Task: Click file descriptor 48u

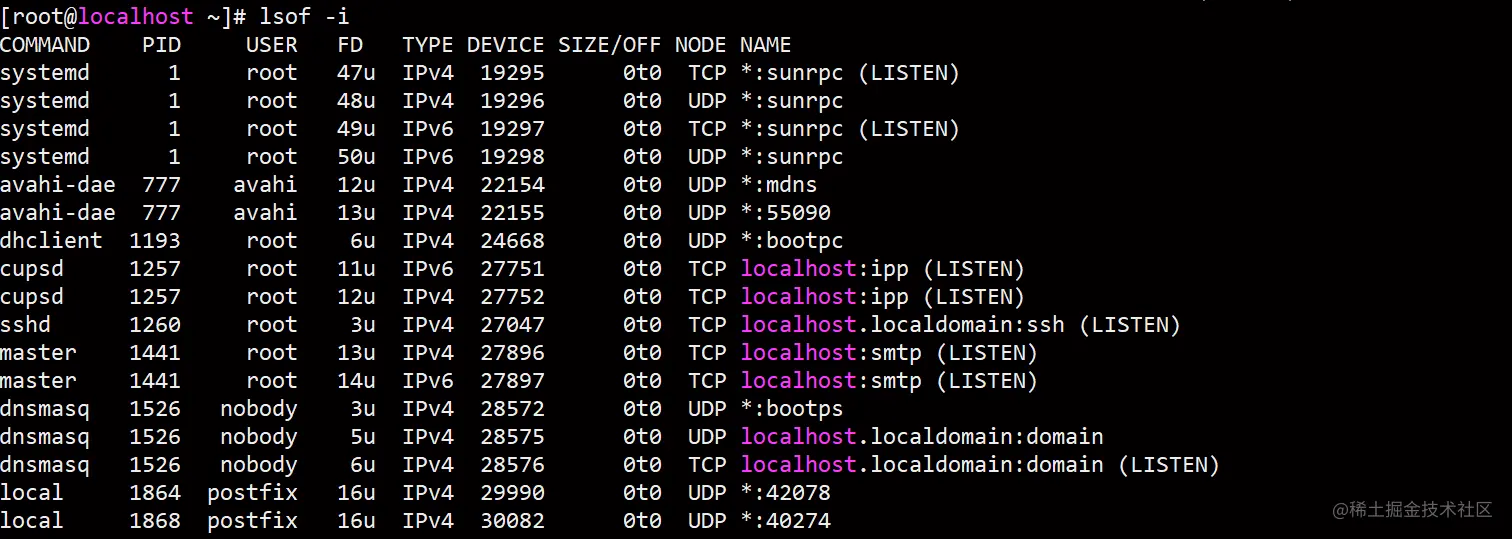Action: pyautogui.click(x=356, y=101)
